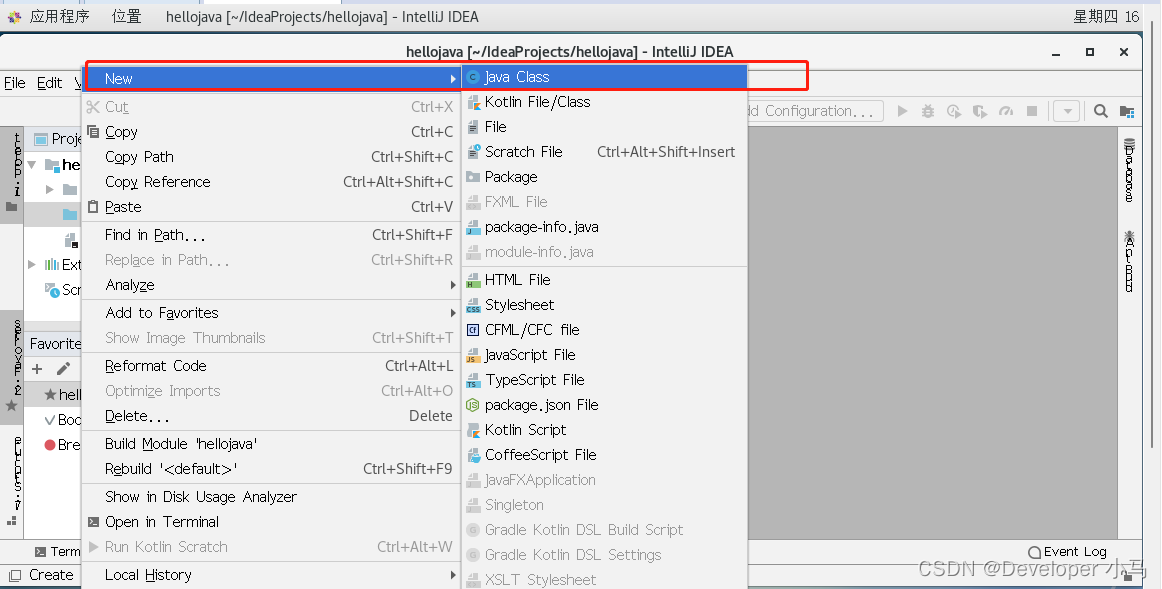Screen dimensions: 1162x589
Task: Open the Edit menu in menu bar
Action: 50,83
